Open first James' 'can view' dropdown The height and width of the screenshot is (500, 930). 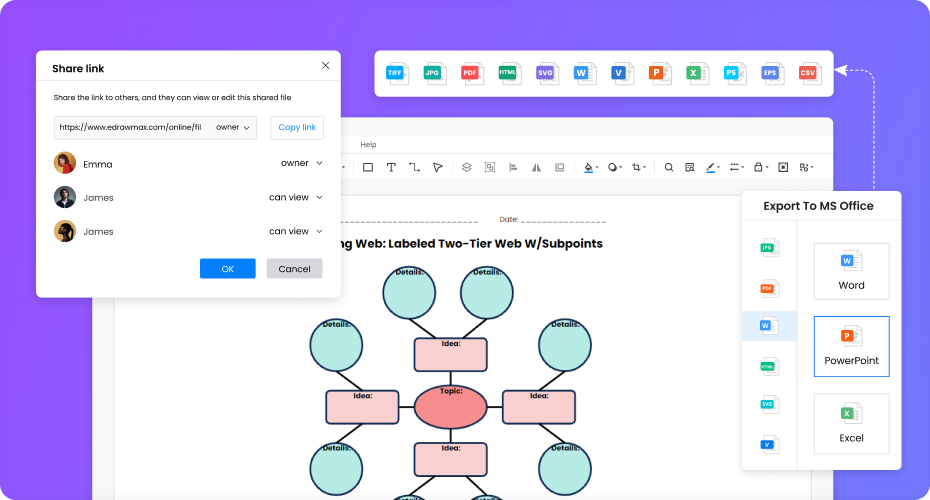pos(296,198)
